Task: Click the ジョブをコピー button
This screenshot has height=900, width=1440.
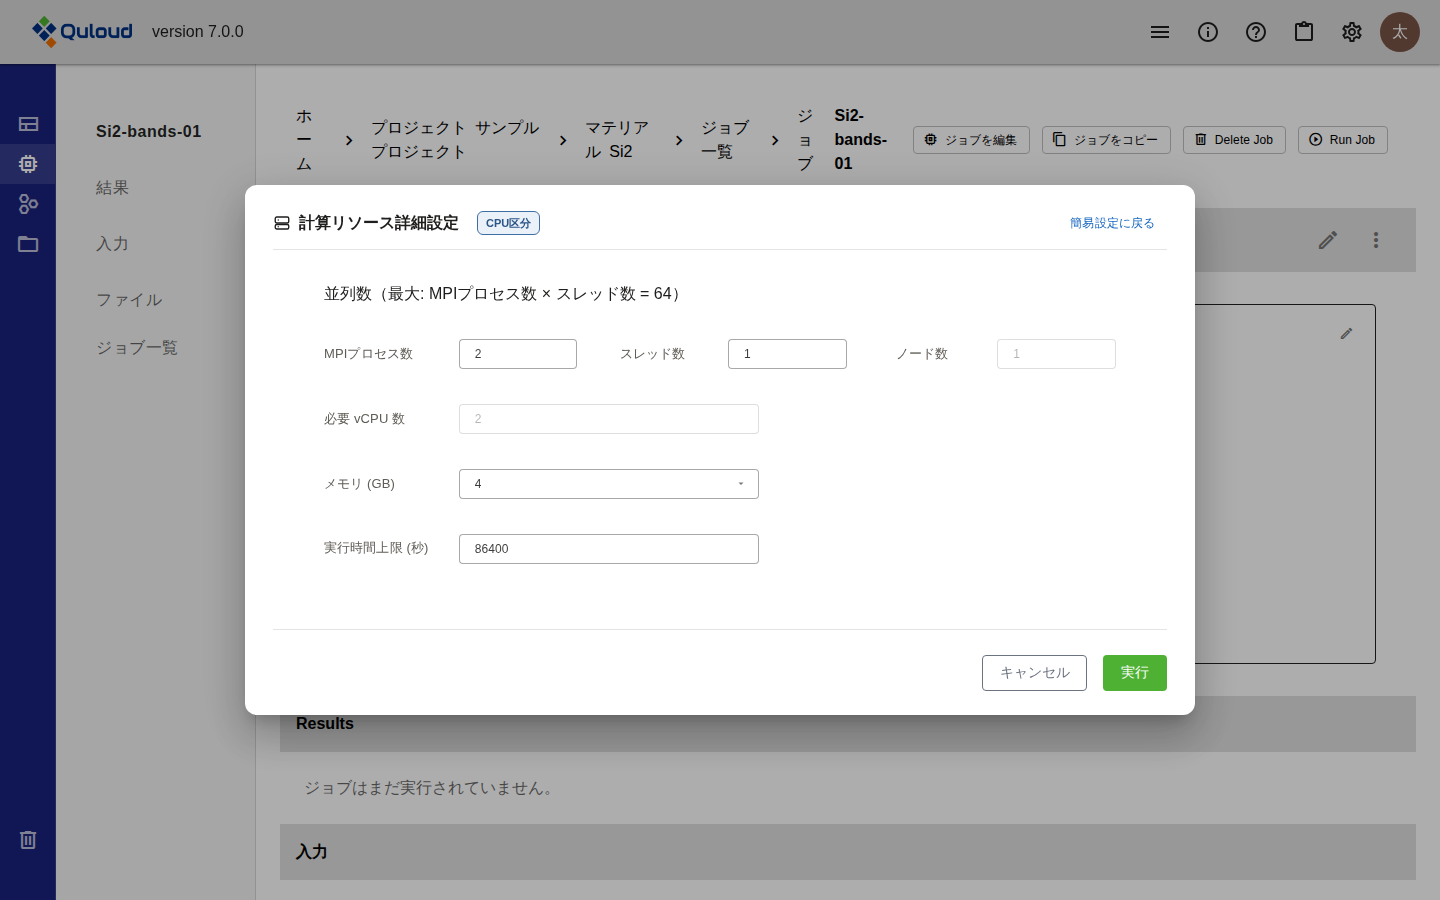Action: [x=1106, y=140]
